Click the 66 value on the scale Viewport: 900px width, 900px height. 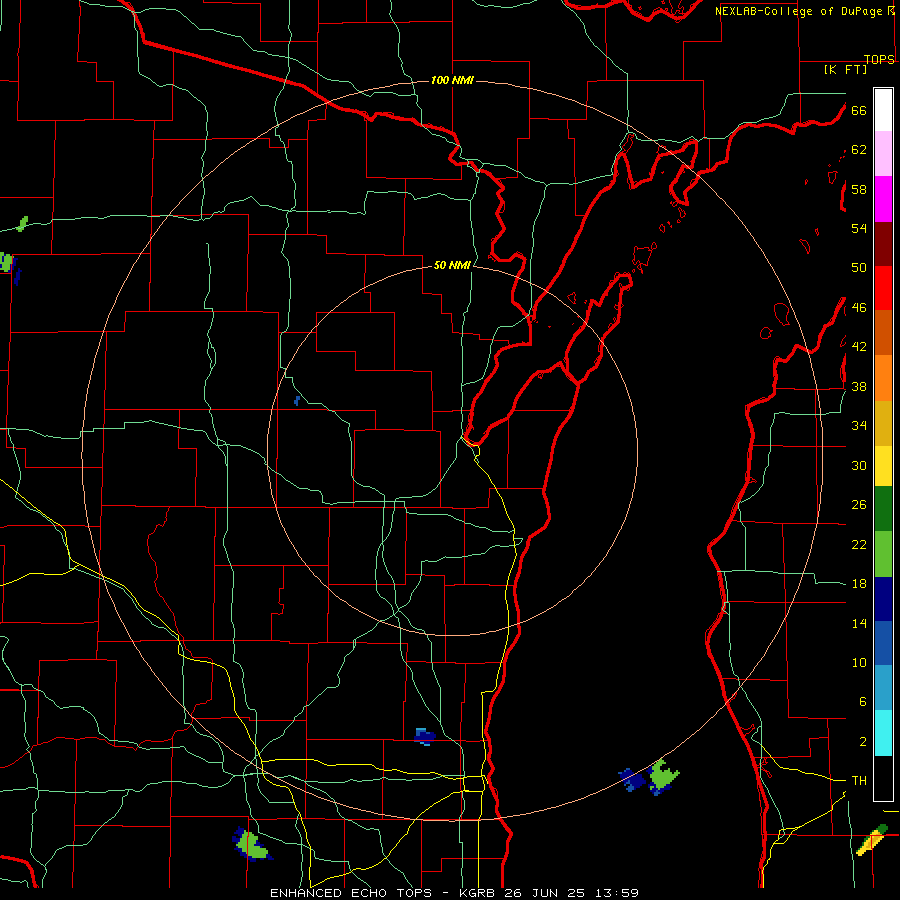(x=859, y=110)
